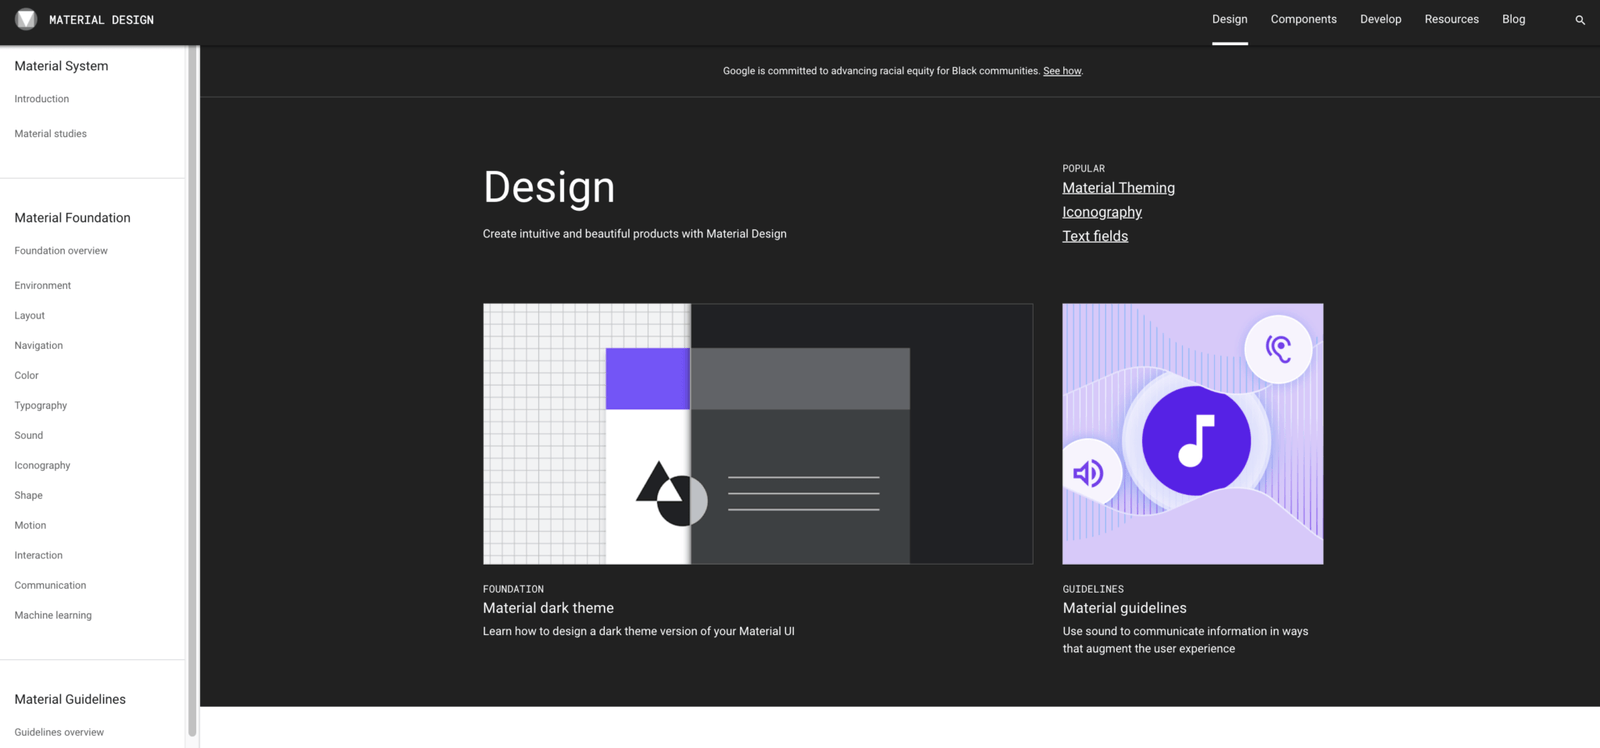Click the music note circle icon
Viewport: 1600px width, 748px height.
pyautogui.click(x=1196, y=441)
